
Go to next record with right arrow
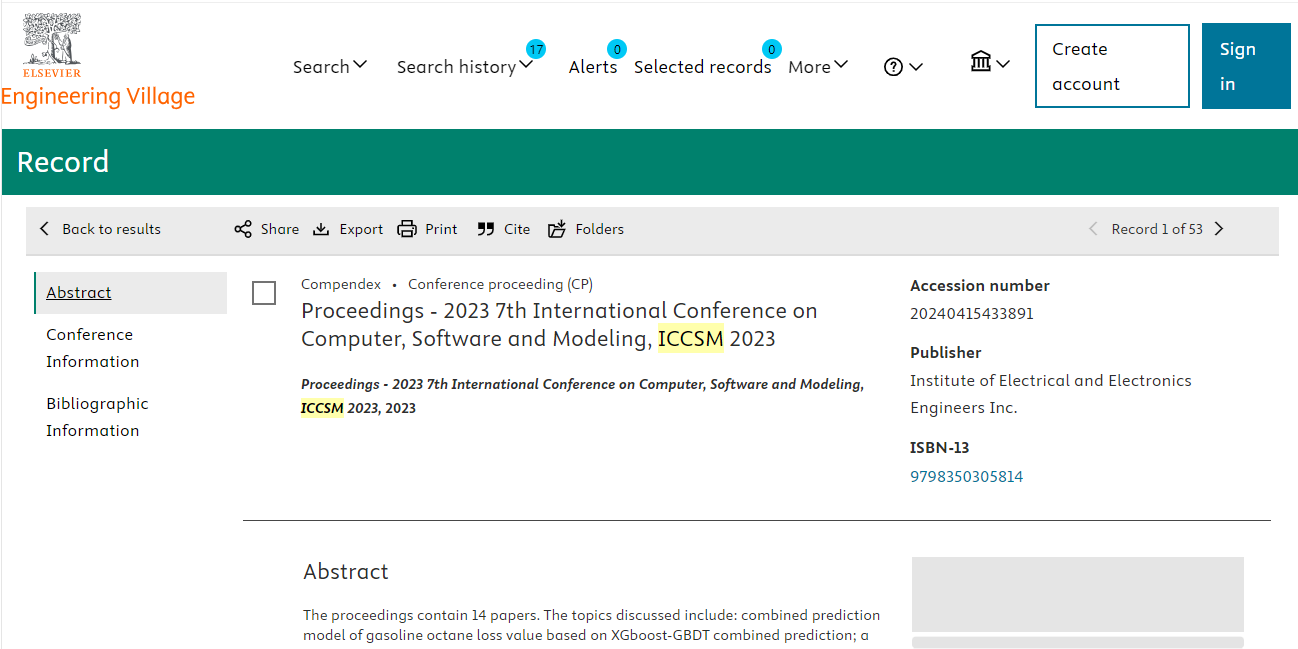(1219, 228)
